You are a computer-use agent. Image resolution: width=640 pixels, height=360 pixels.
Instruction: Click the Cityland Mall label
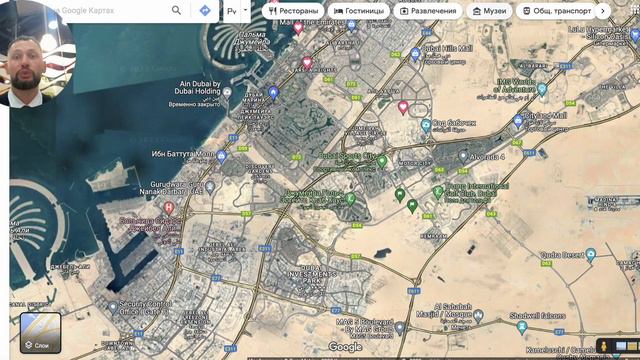545,116
